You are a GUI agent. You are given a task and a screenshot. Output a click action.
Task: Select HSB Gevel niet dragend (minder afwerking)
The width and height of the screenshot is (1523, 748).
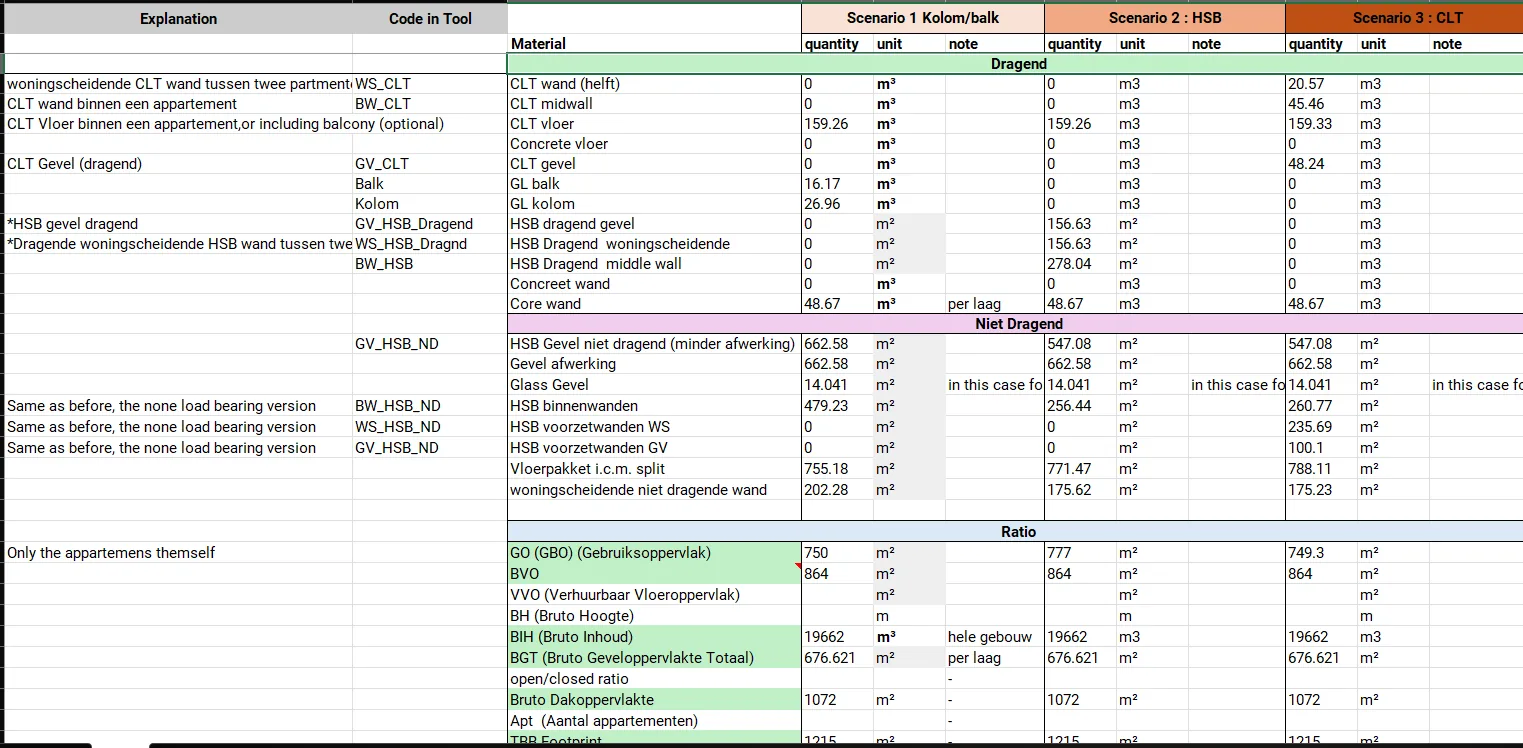click(x=654, y=344)
